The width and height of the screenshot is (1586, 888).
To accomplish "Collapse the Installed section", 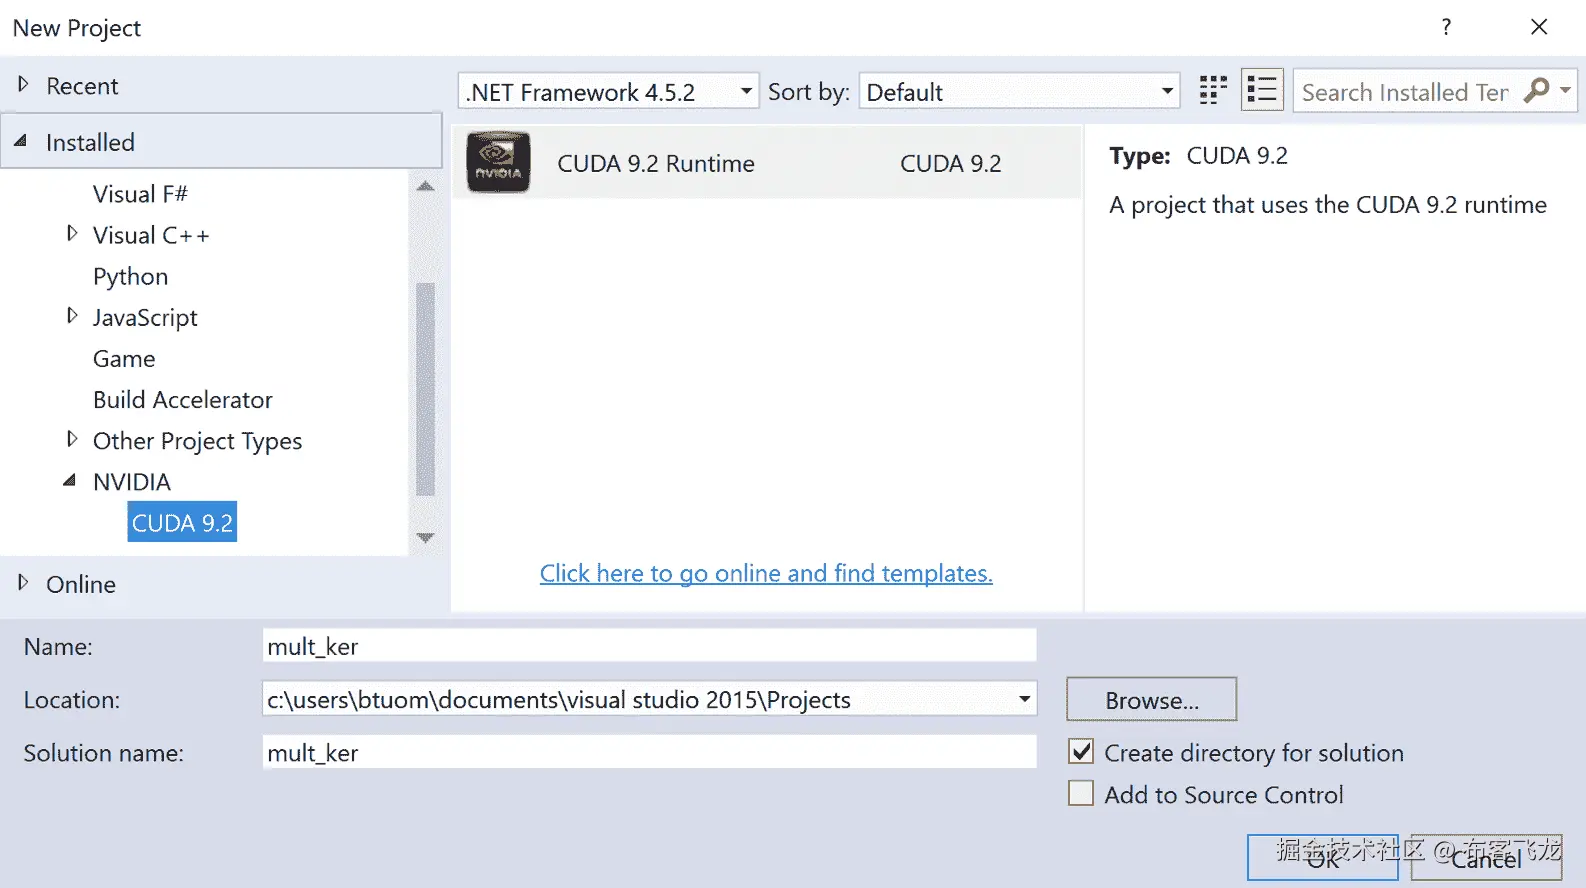I will [20, 141].
